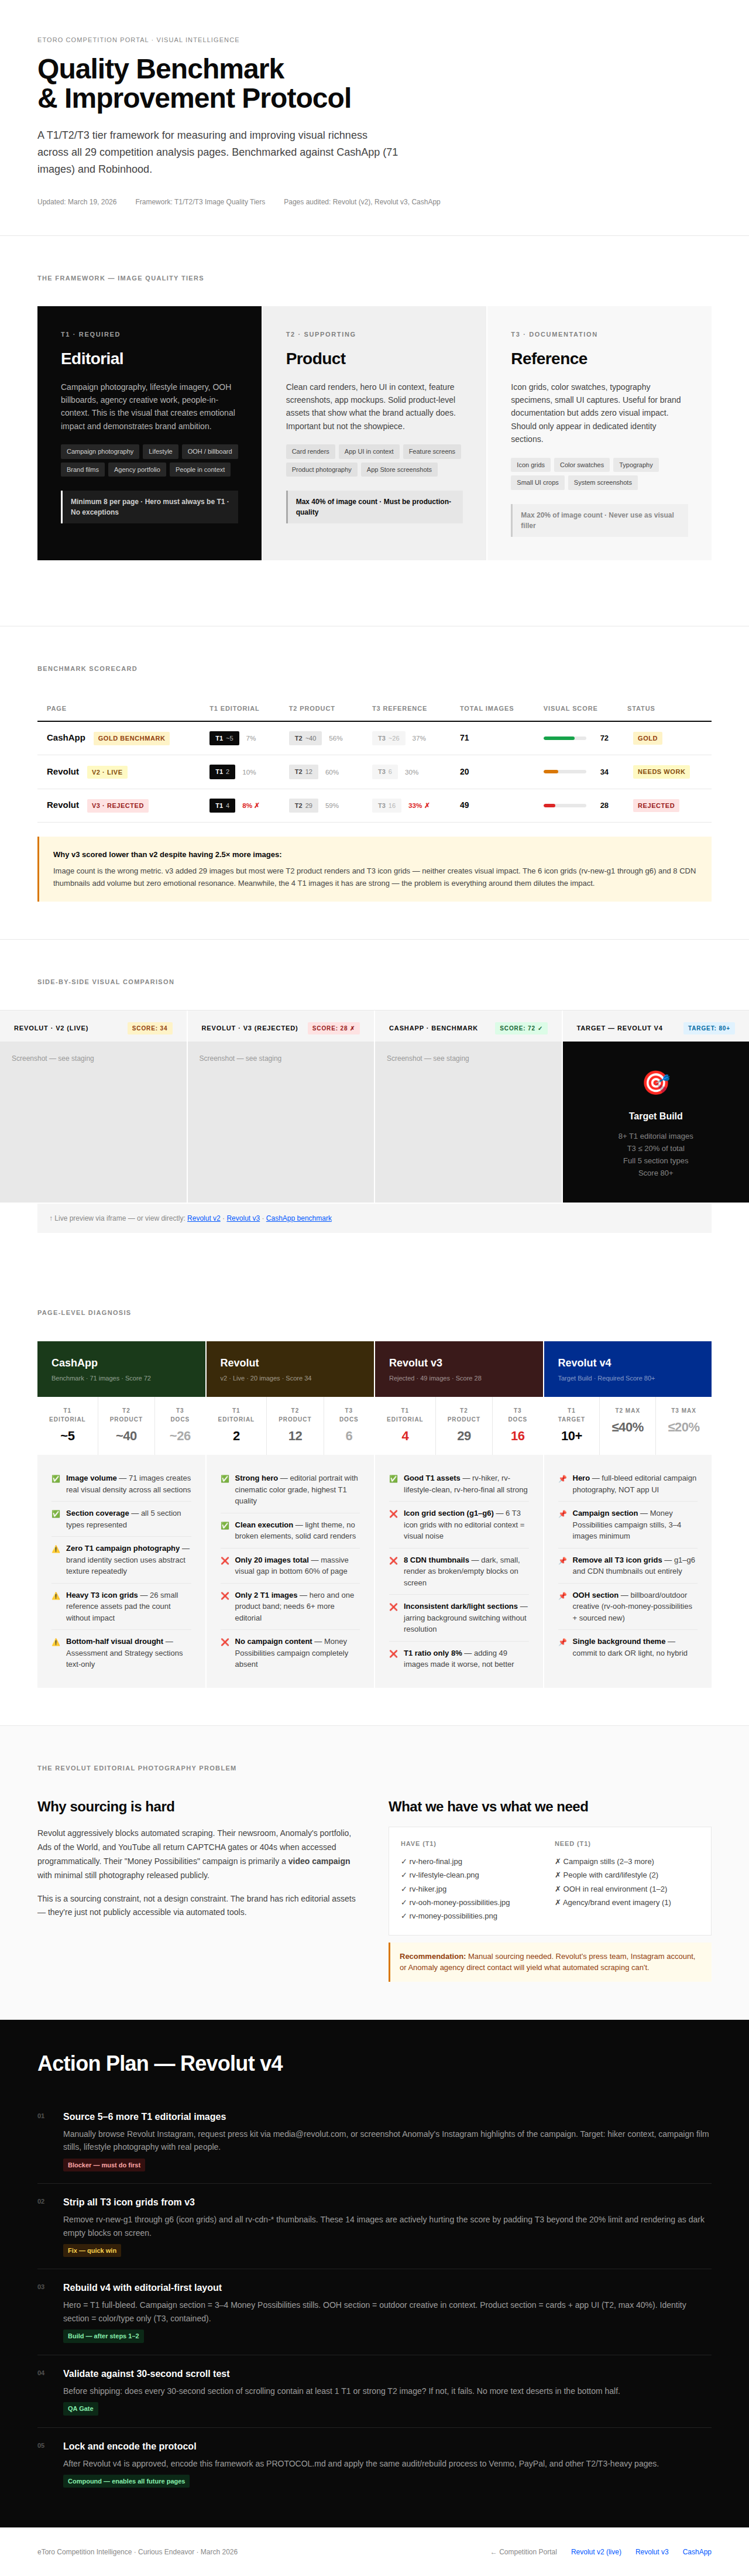The height and width of the screenshot is (2576, 749).
Task: Click the warning icon by Bottom-half visual drought
Action: click(56, 1641)
